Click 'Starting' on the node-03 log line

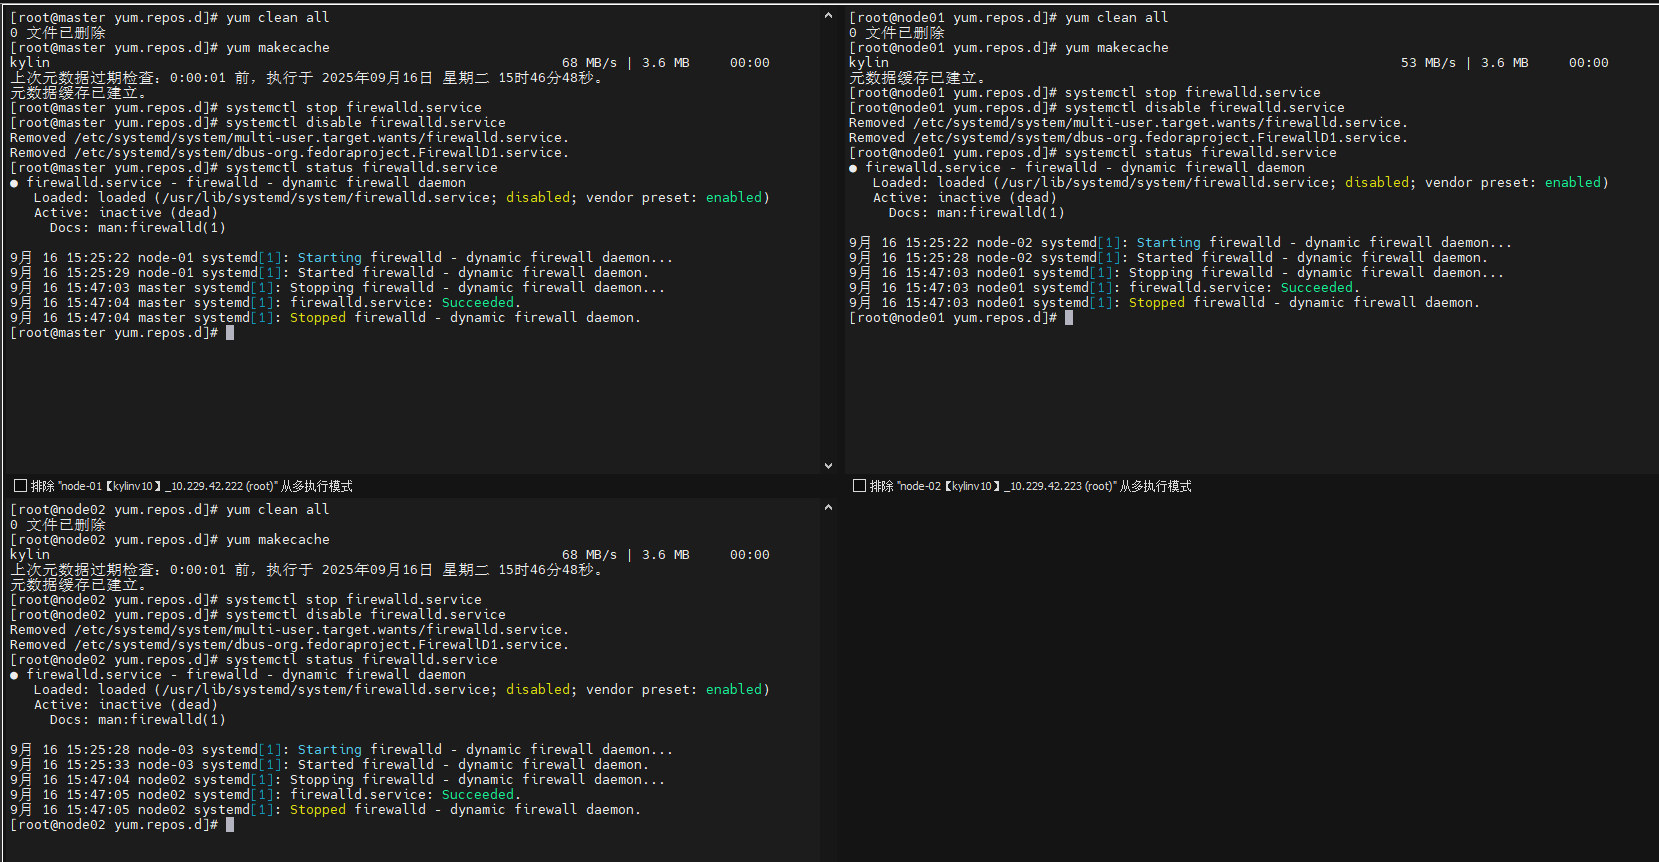tap(330, 750)
